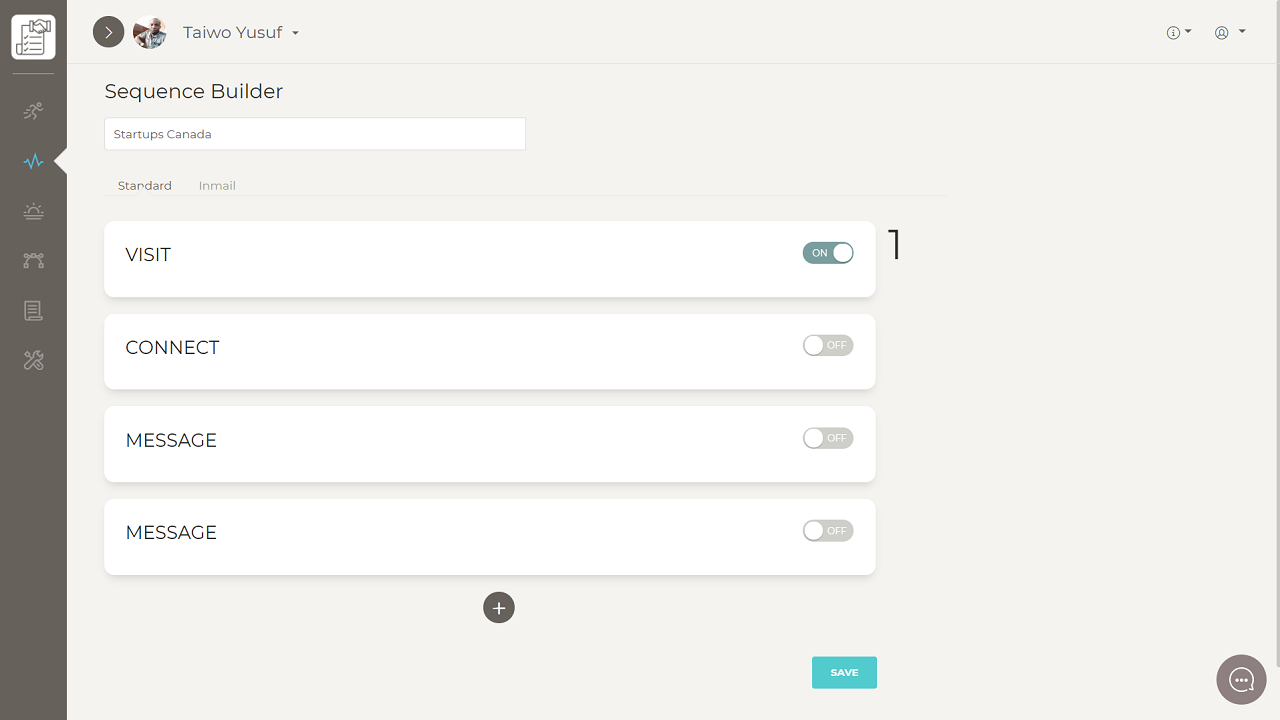The width and height of the screenshot is (1280, 720).
Task: Open the info icon dropdown menu
Action: (1179, 33)
